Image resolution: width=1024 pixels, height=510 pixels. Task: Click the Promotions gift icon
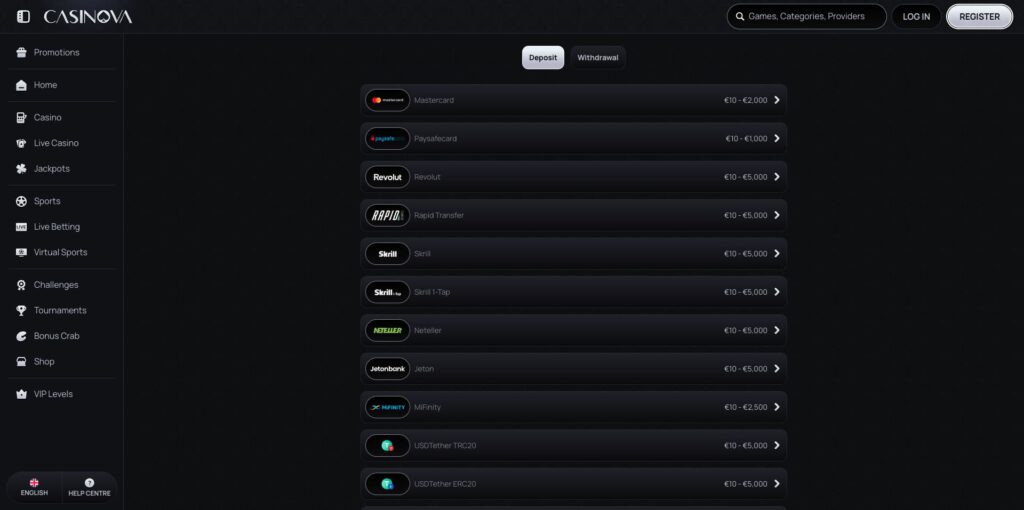point(22,52)
